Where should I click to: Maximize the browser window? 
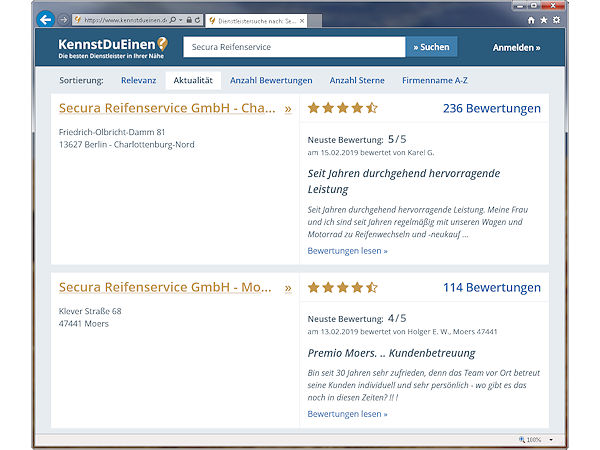(x=533, y=6)
